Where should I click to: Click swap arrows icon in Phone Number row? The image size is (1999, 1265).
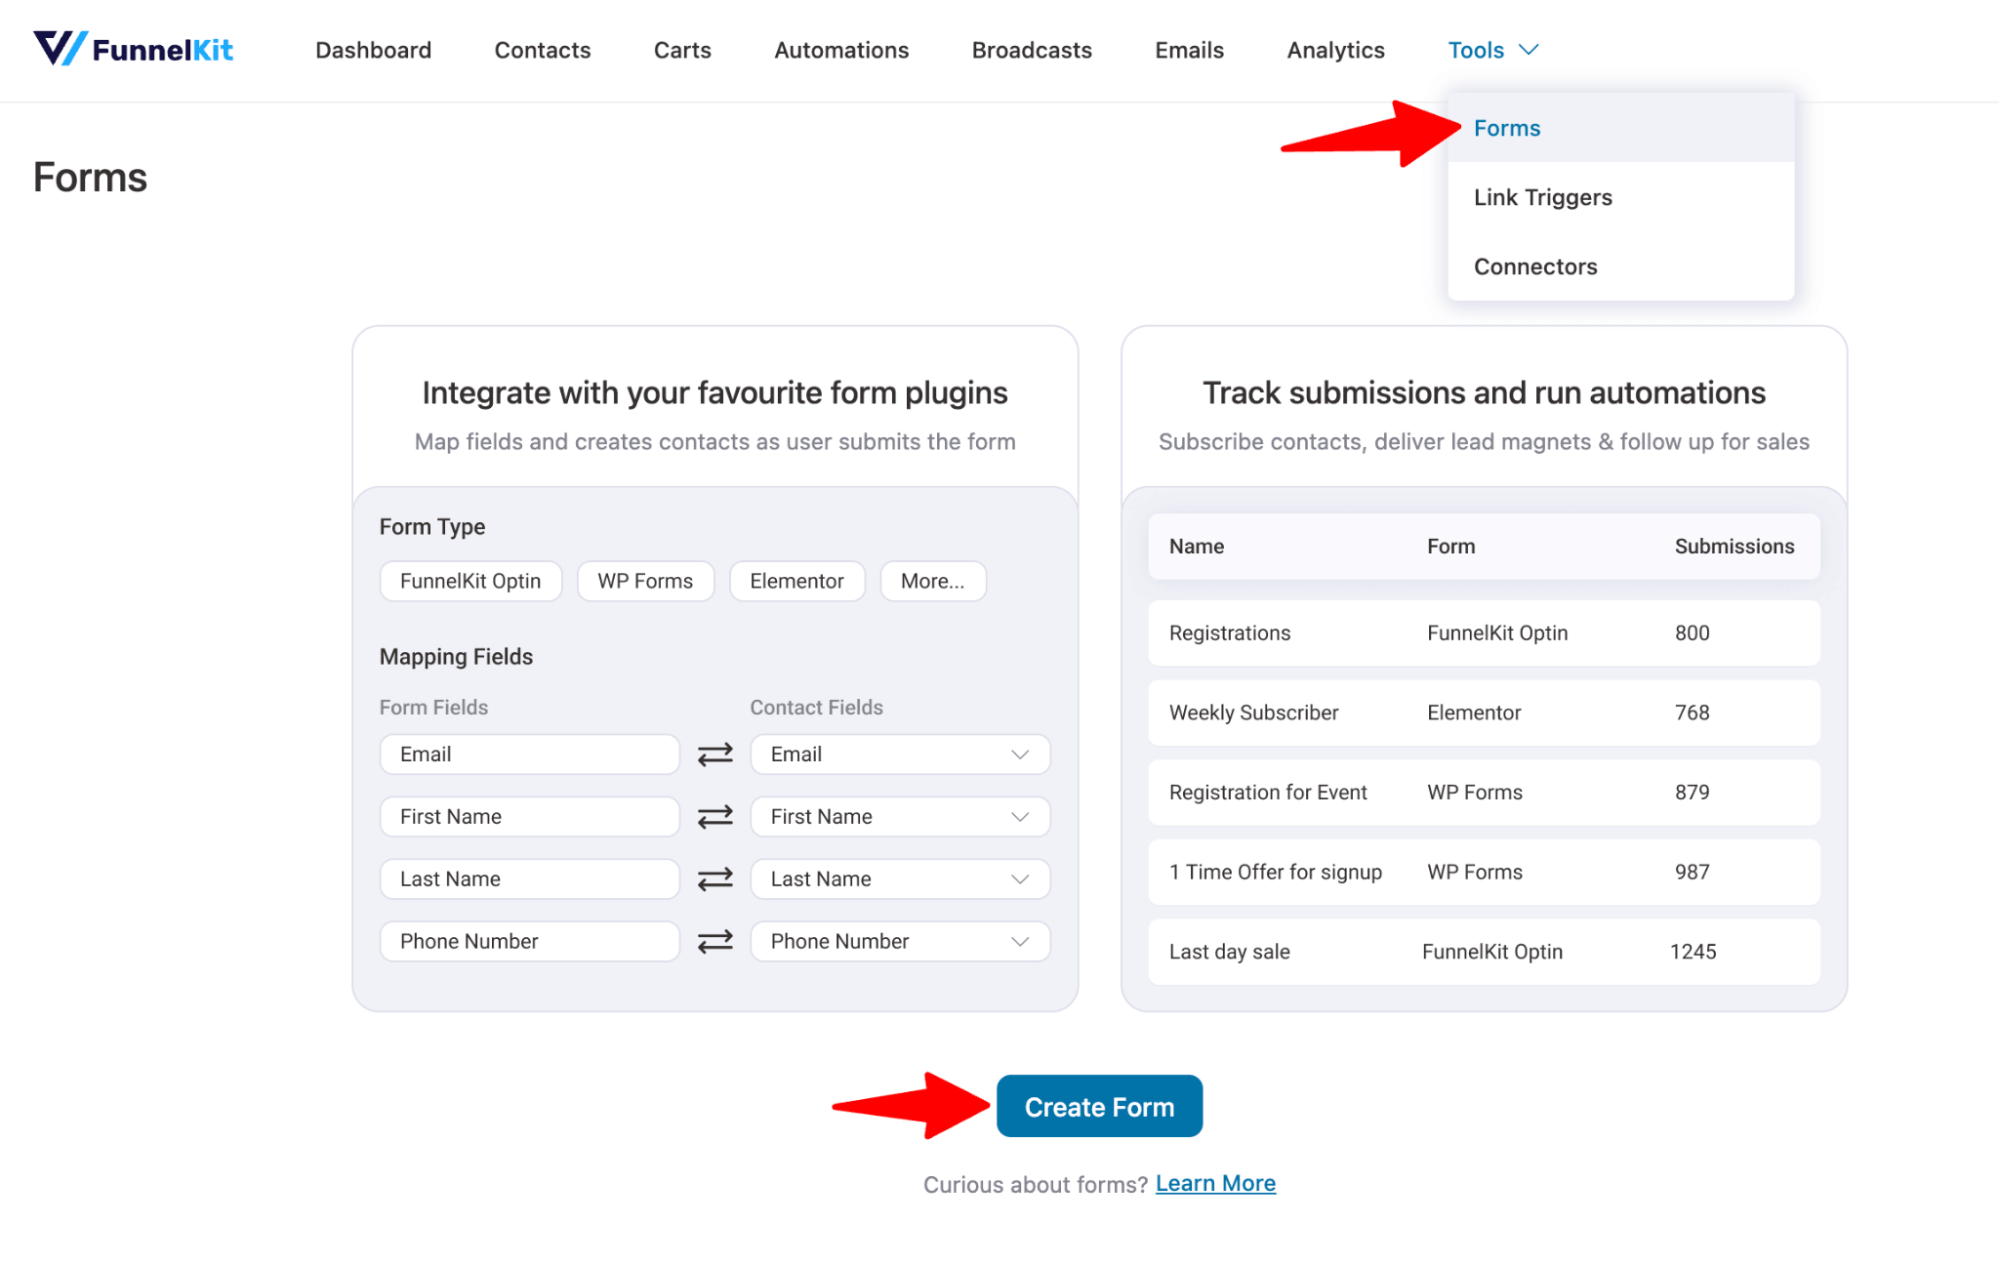coord(715,941)
